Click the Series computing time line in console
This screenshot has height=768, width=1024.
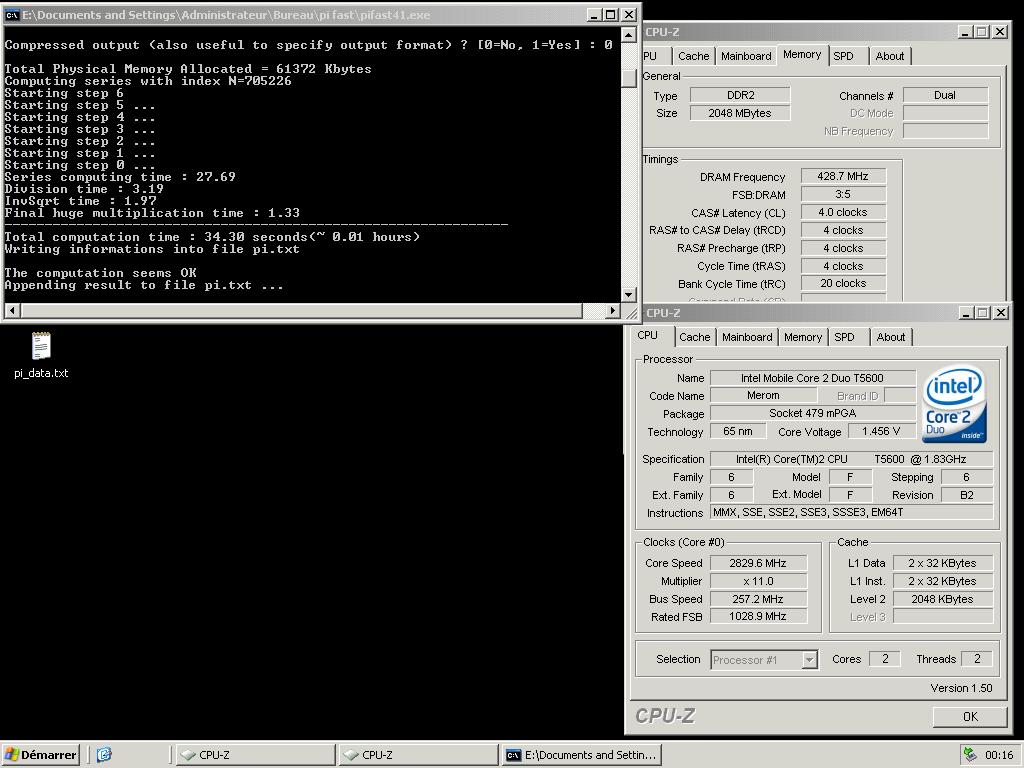(x=120, y=177)
